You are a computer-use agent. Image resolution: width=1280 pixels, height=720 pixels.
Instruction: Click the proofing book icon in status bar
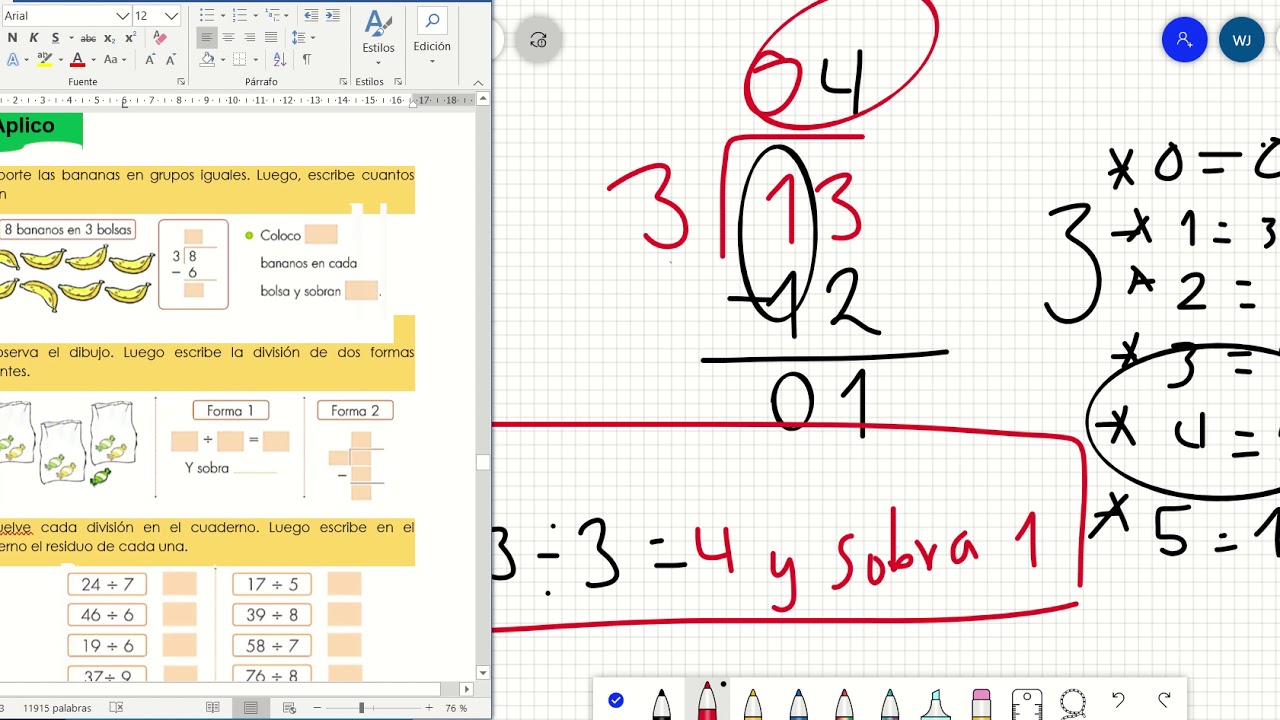(116, 708)
